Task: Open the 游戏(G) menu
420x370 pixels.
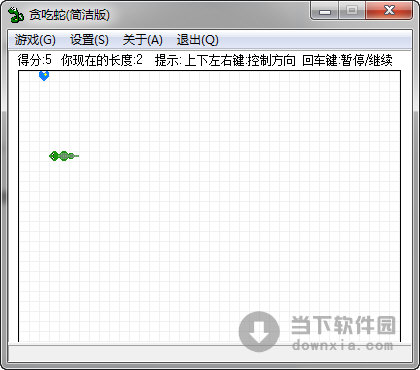Action: pyautogui.click(x=35, y=40)
